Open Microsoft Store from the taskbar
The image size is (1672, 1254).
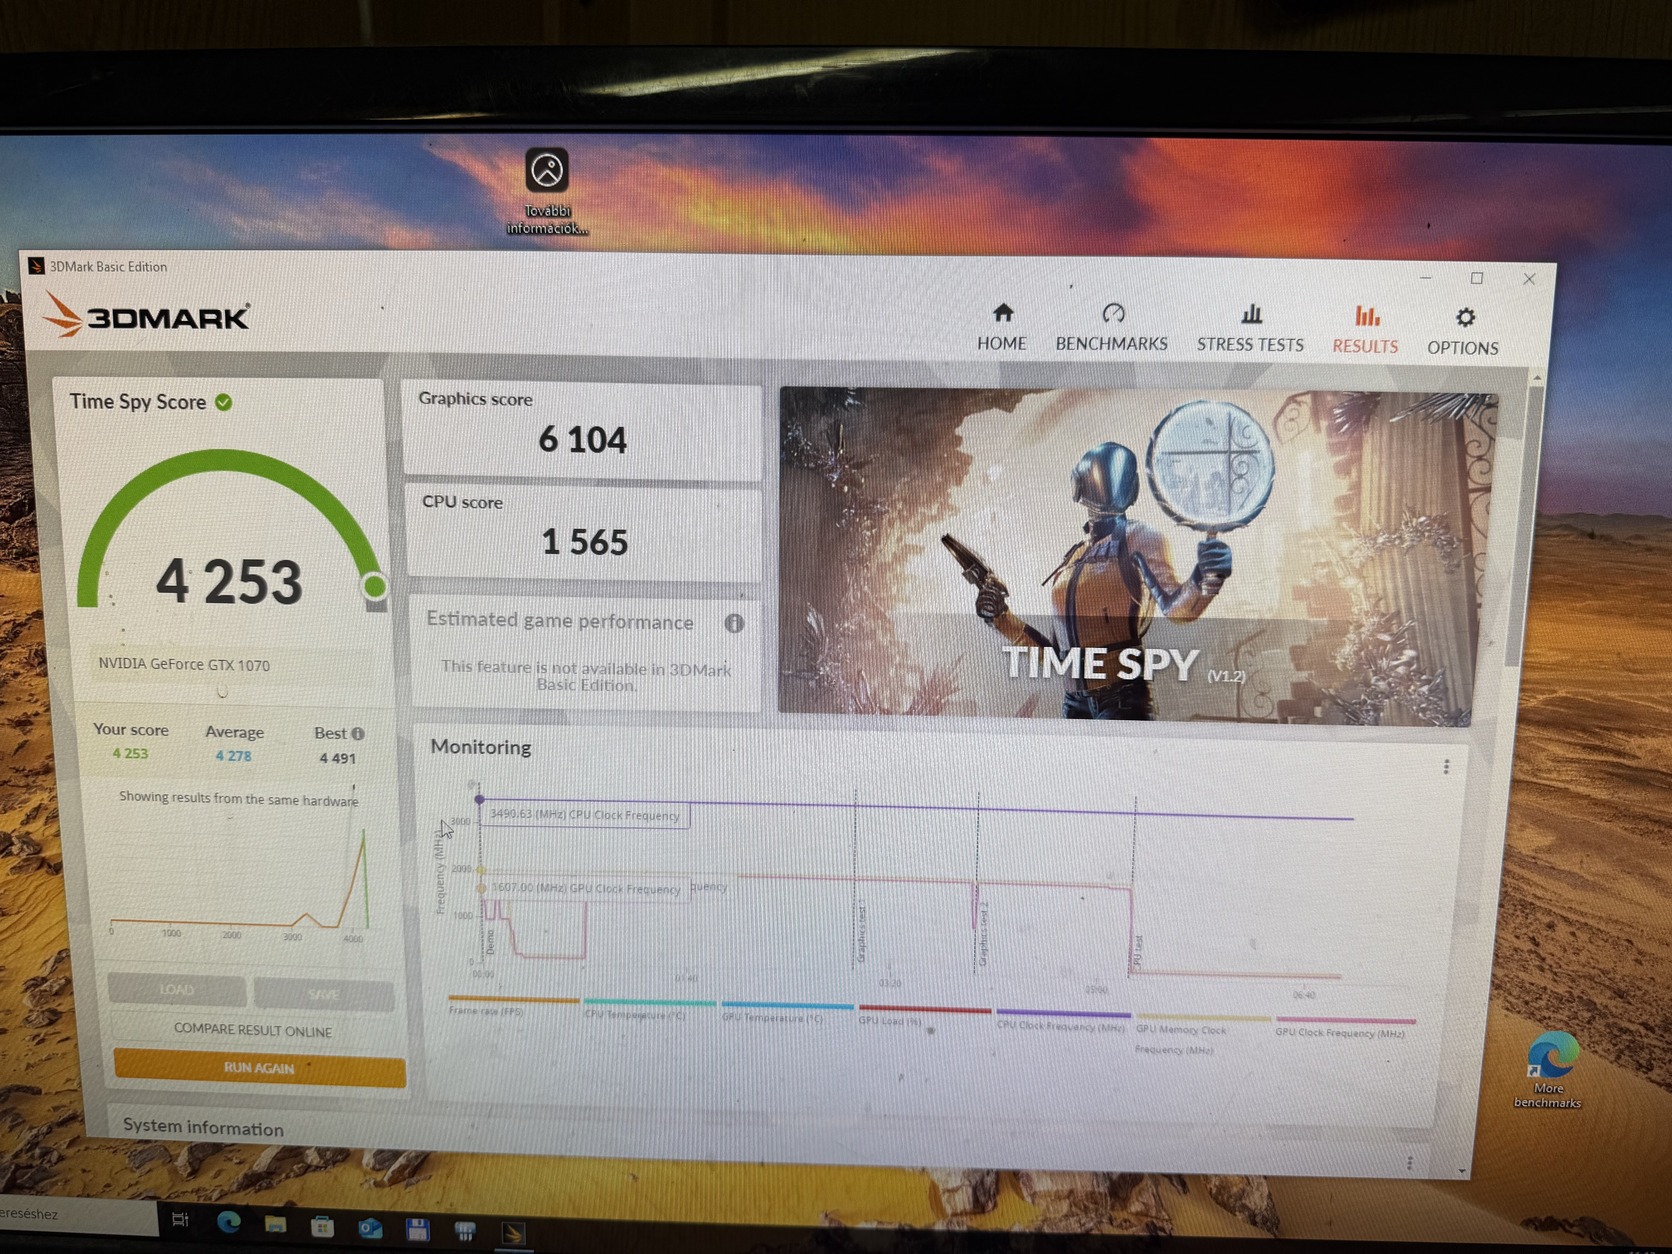click(x=322, y=1226)
